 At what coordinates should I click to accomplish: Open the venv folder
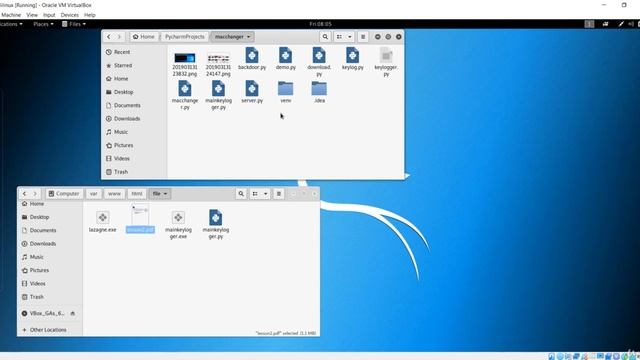point(285,89)
